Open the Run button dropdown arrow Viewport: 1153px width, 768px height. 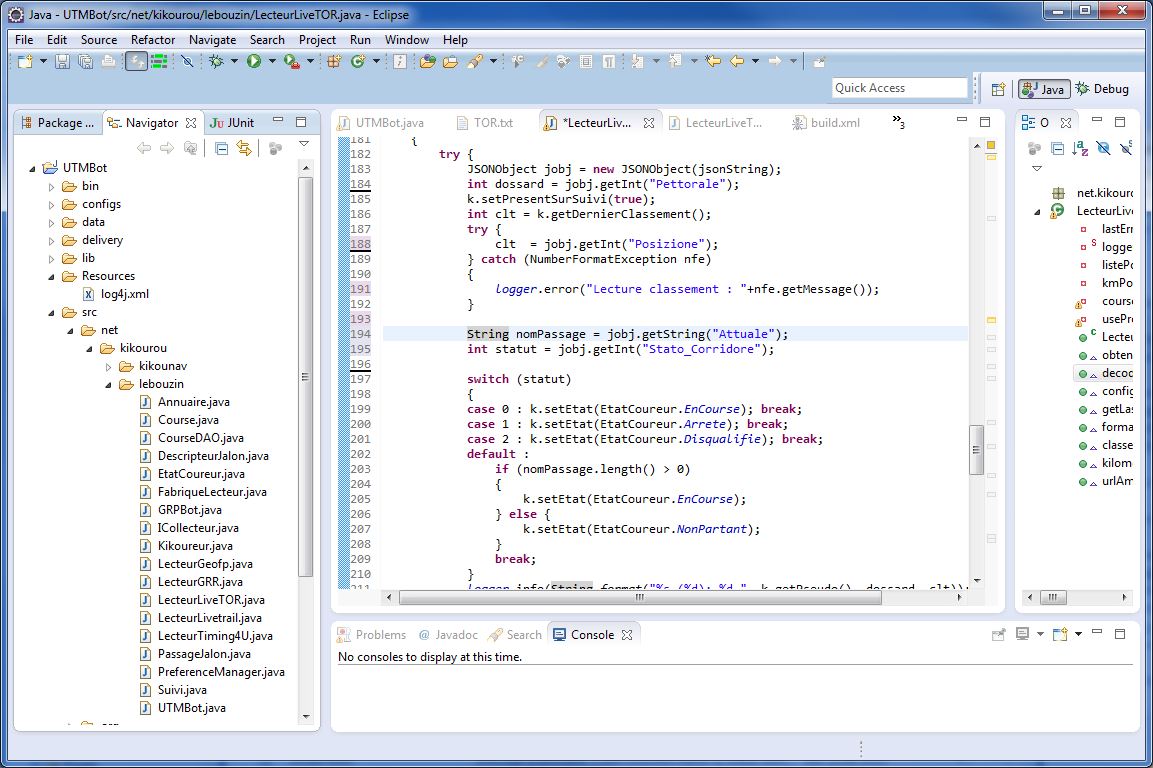coord(272,62)
